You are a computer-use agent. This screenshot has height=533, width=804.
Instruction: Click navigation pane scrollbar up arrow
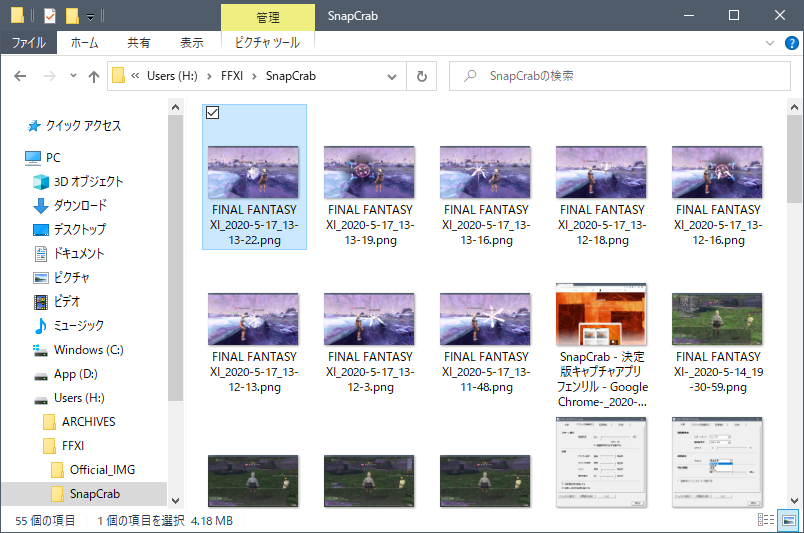coord(175,107)
